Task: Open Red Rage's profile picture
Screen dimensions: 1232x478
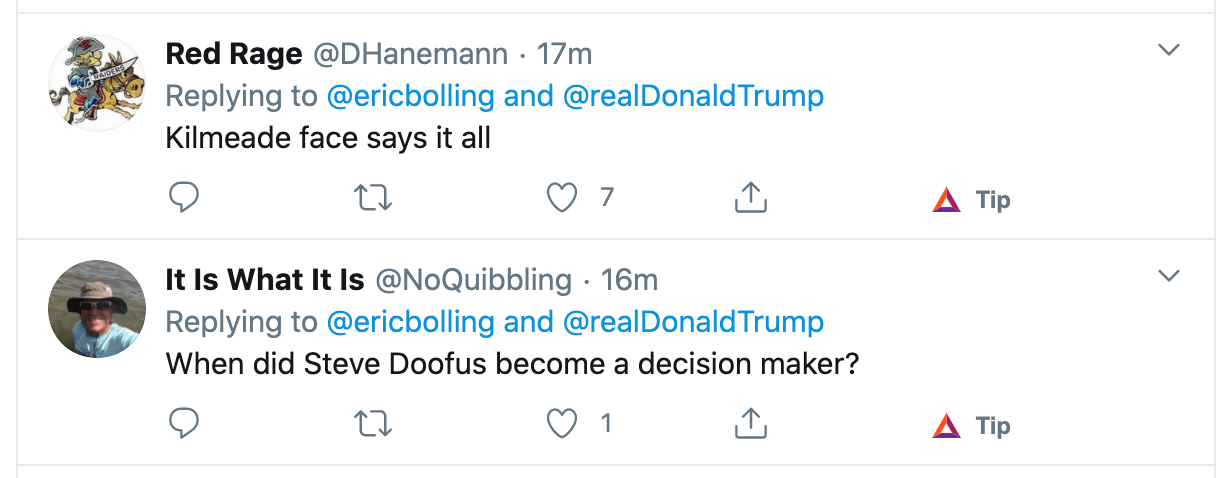Action: (x=97, y=84)
